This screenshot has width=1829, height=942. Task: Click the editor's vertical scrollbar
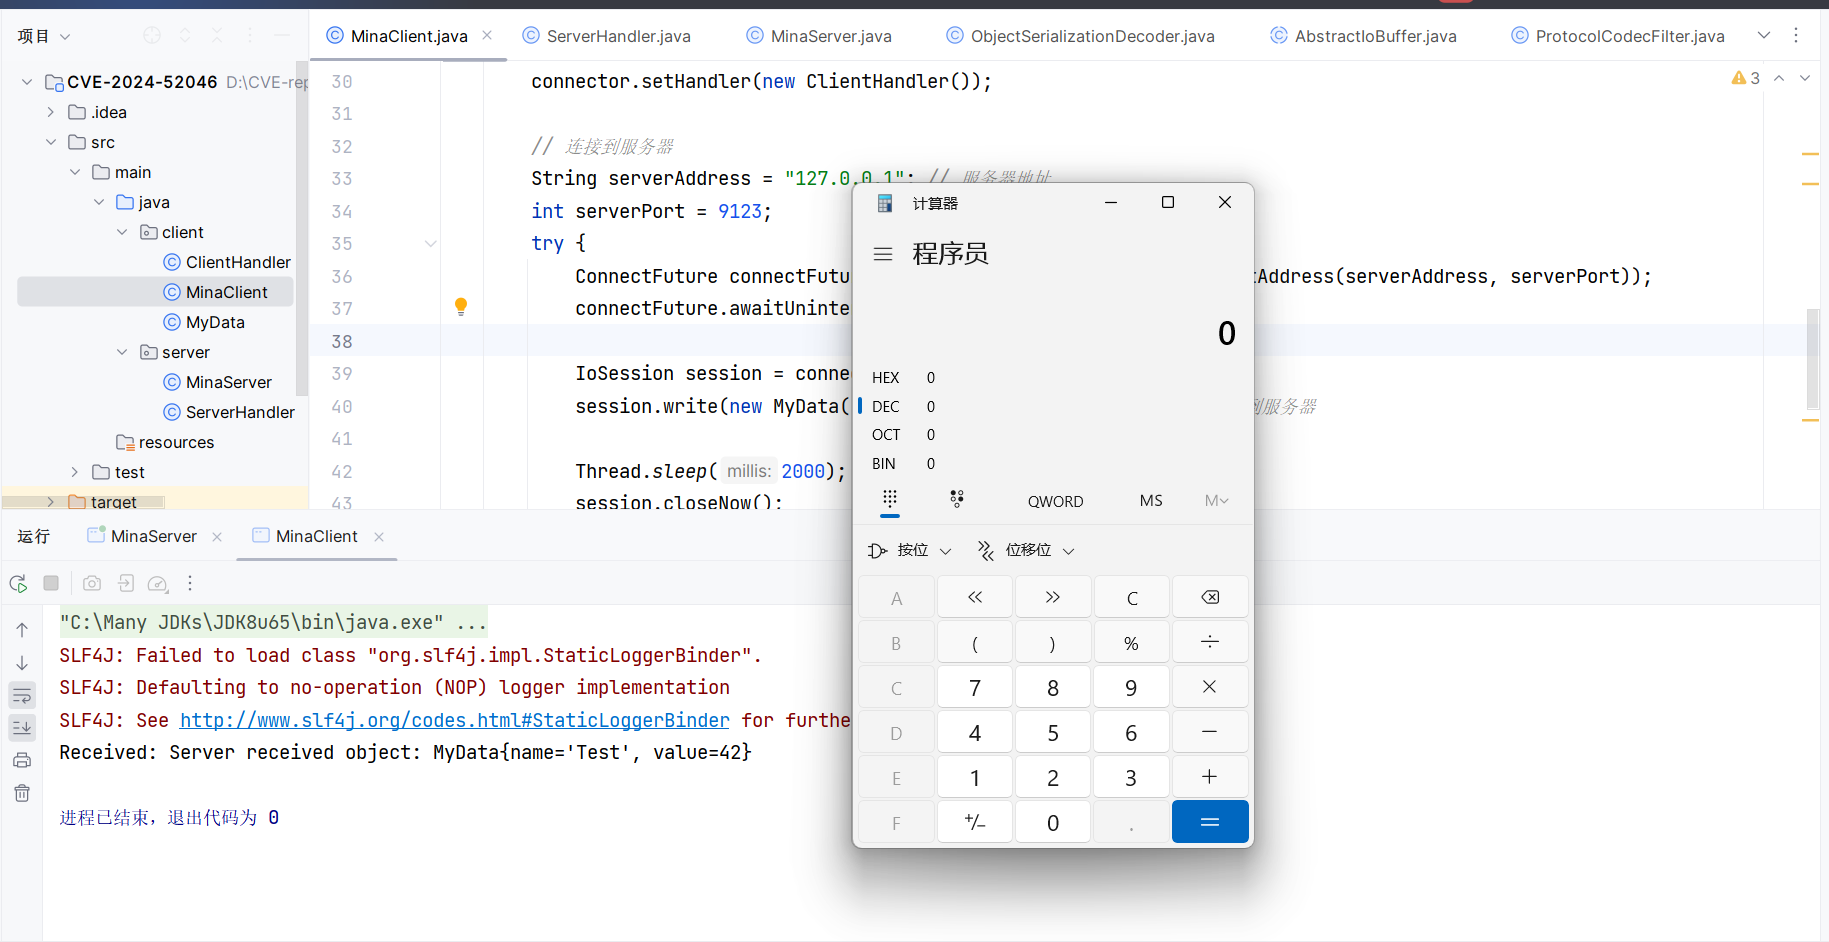pos(1812,358)
